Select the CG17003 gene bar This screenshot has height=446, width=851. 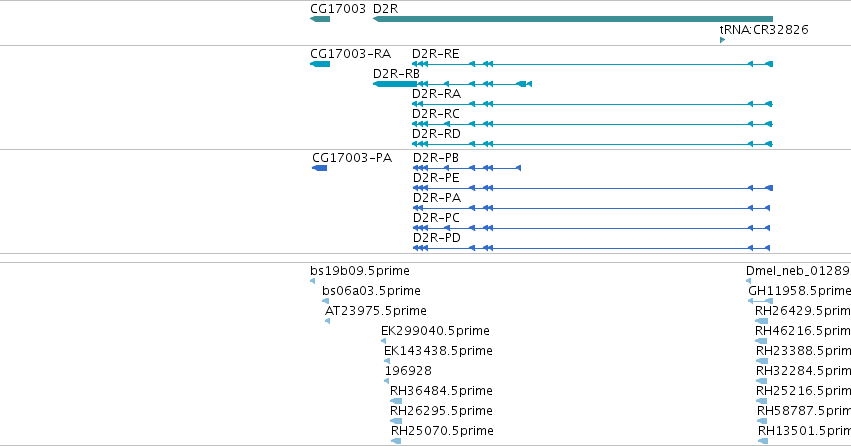tap(320, 20)
